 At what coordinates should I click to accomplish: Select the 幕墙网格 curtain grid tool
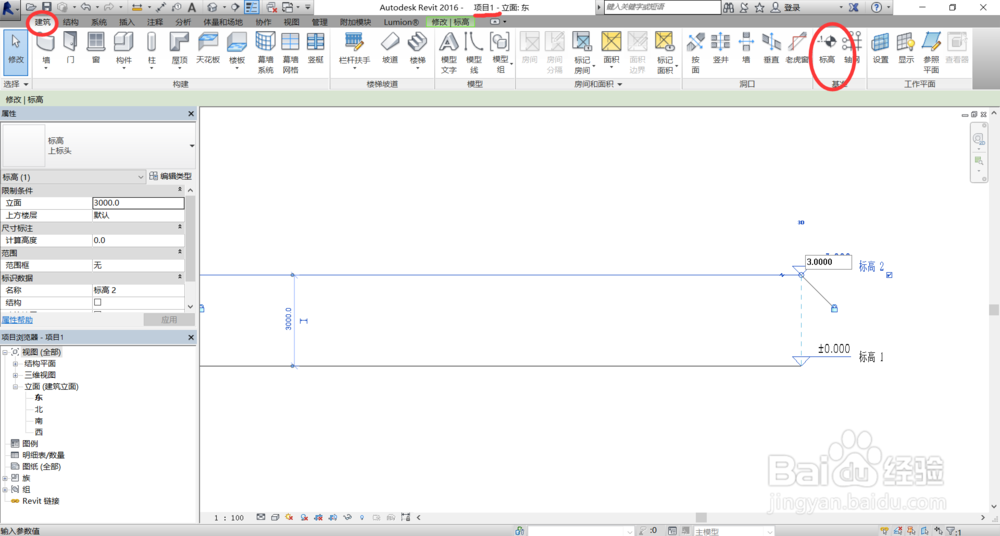(290, 52)
